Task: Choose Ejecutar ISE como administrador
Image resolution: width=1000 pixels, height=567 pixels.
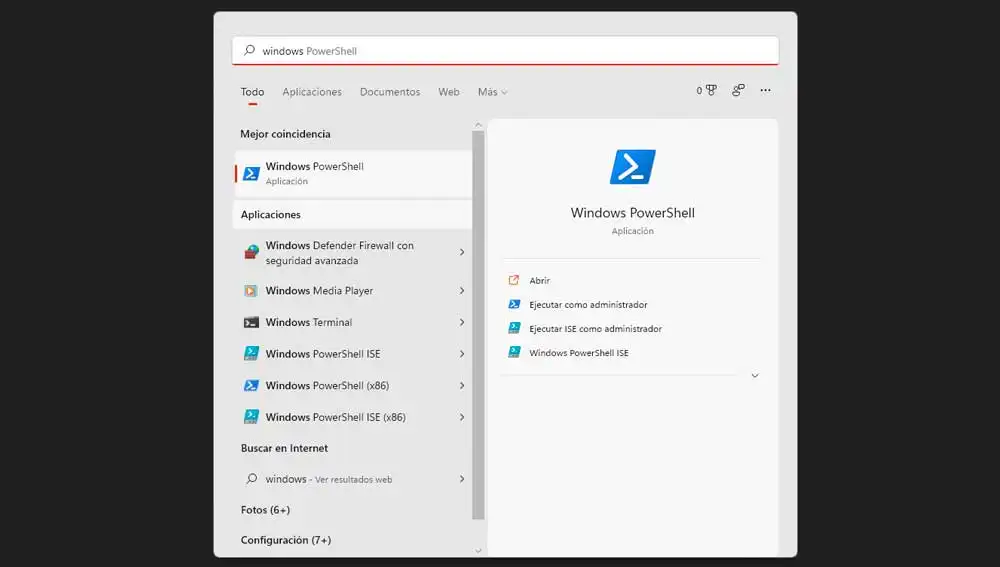Action: [x=596, y=329]
